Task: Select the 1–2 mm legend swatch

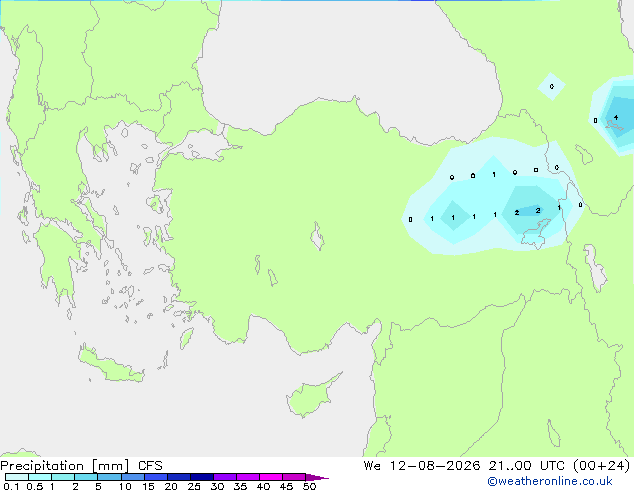Action: tap(63, 477)
